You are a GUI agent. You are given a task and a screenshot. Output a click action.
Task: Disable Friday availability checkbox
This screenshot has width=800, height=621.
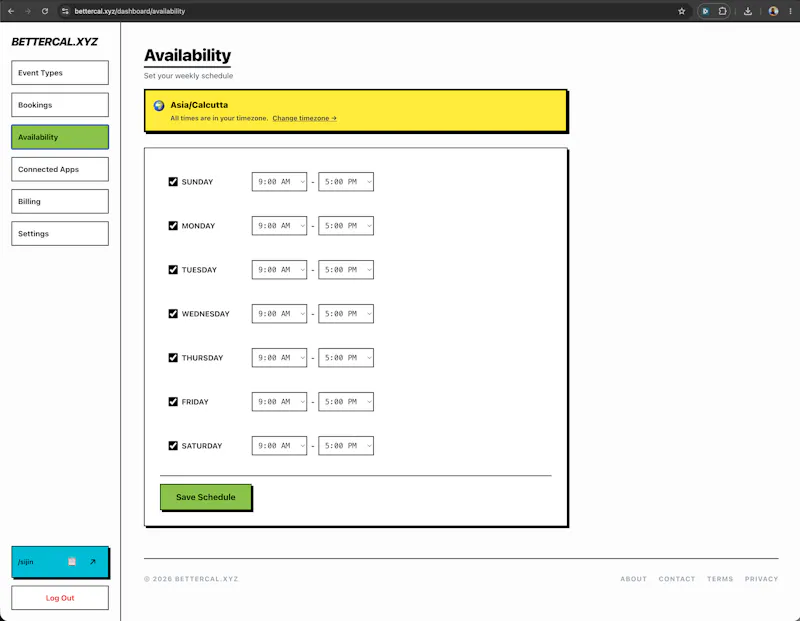coord(173,402)
